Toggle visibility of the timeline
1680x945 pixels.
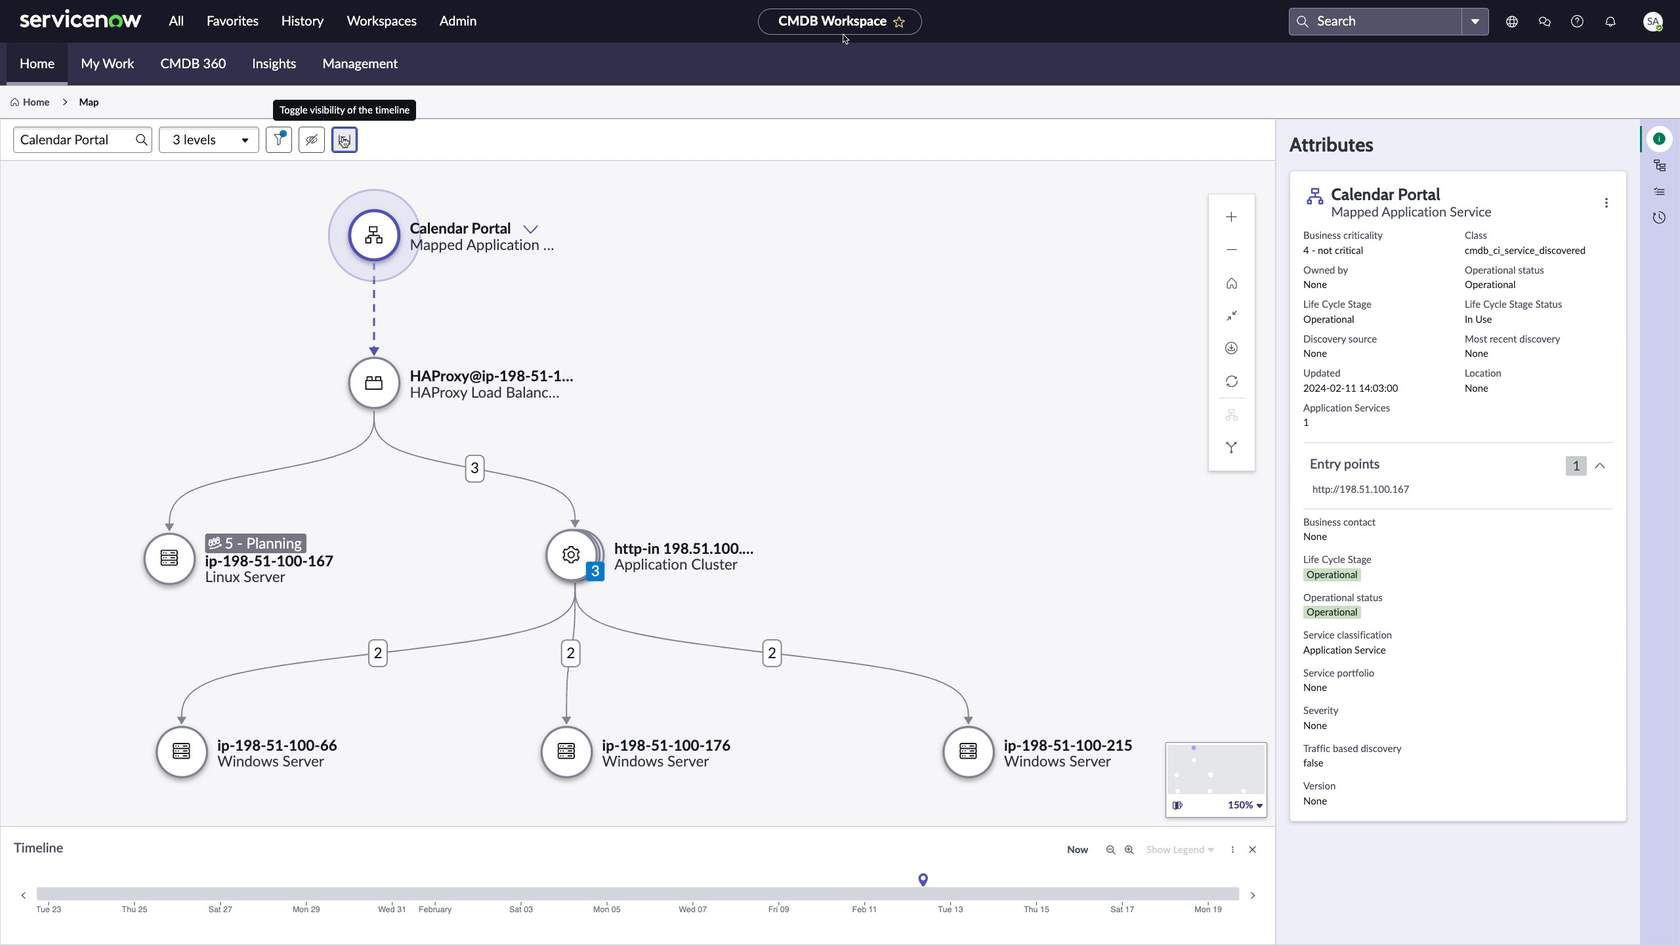click(x=344, y=140)
